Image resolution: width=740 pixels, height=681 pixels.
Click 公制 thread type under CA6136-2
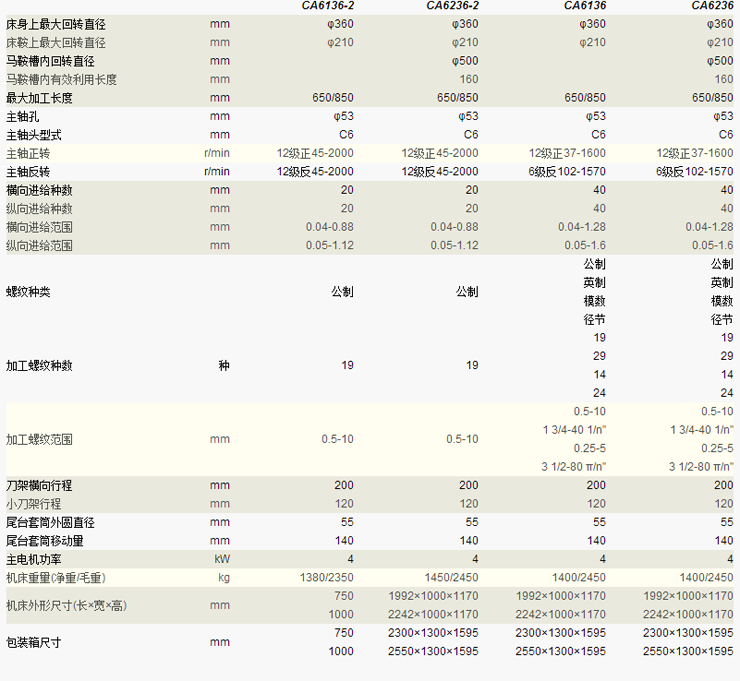pos(343,292)
